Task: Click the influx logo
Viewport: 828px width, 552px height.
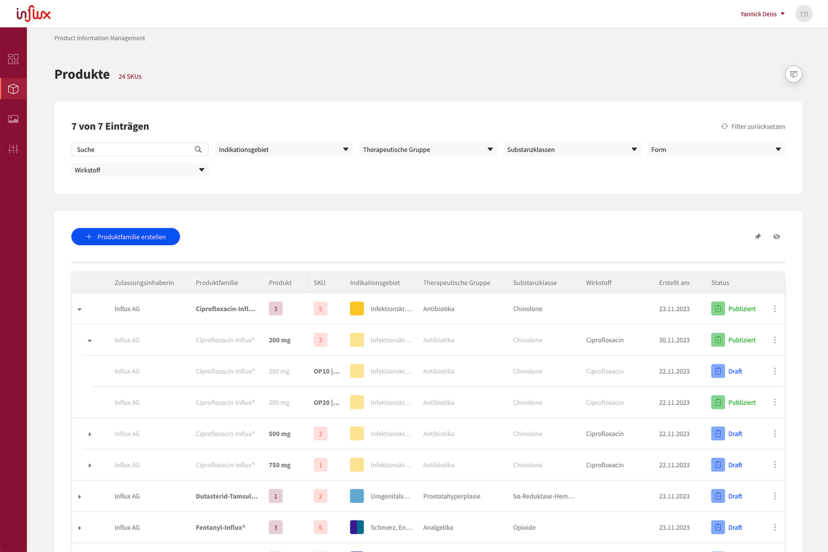Action: click(x=33, y=14)
